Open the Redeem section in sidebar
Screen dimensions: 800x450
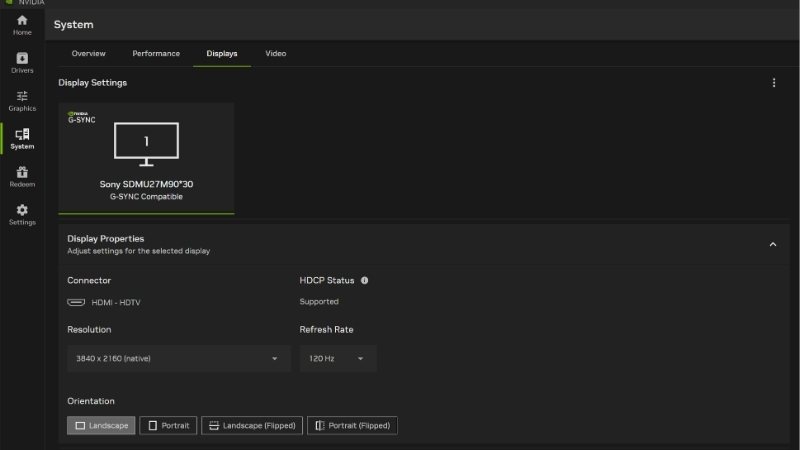point(22,177)
